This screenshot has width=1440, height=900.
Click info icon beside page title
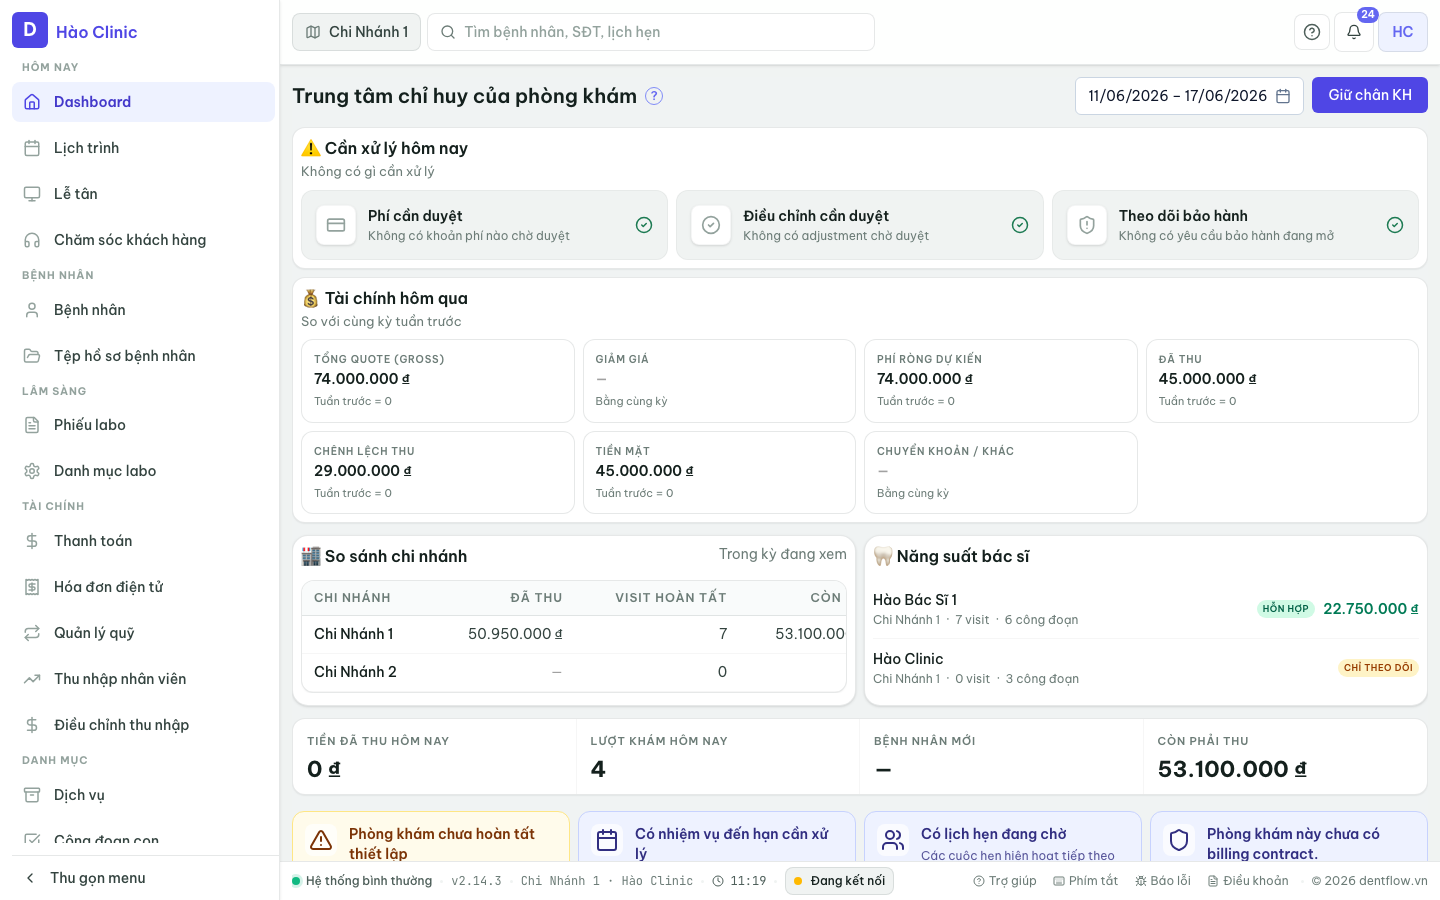click(654, 96)
